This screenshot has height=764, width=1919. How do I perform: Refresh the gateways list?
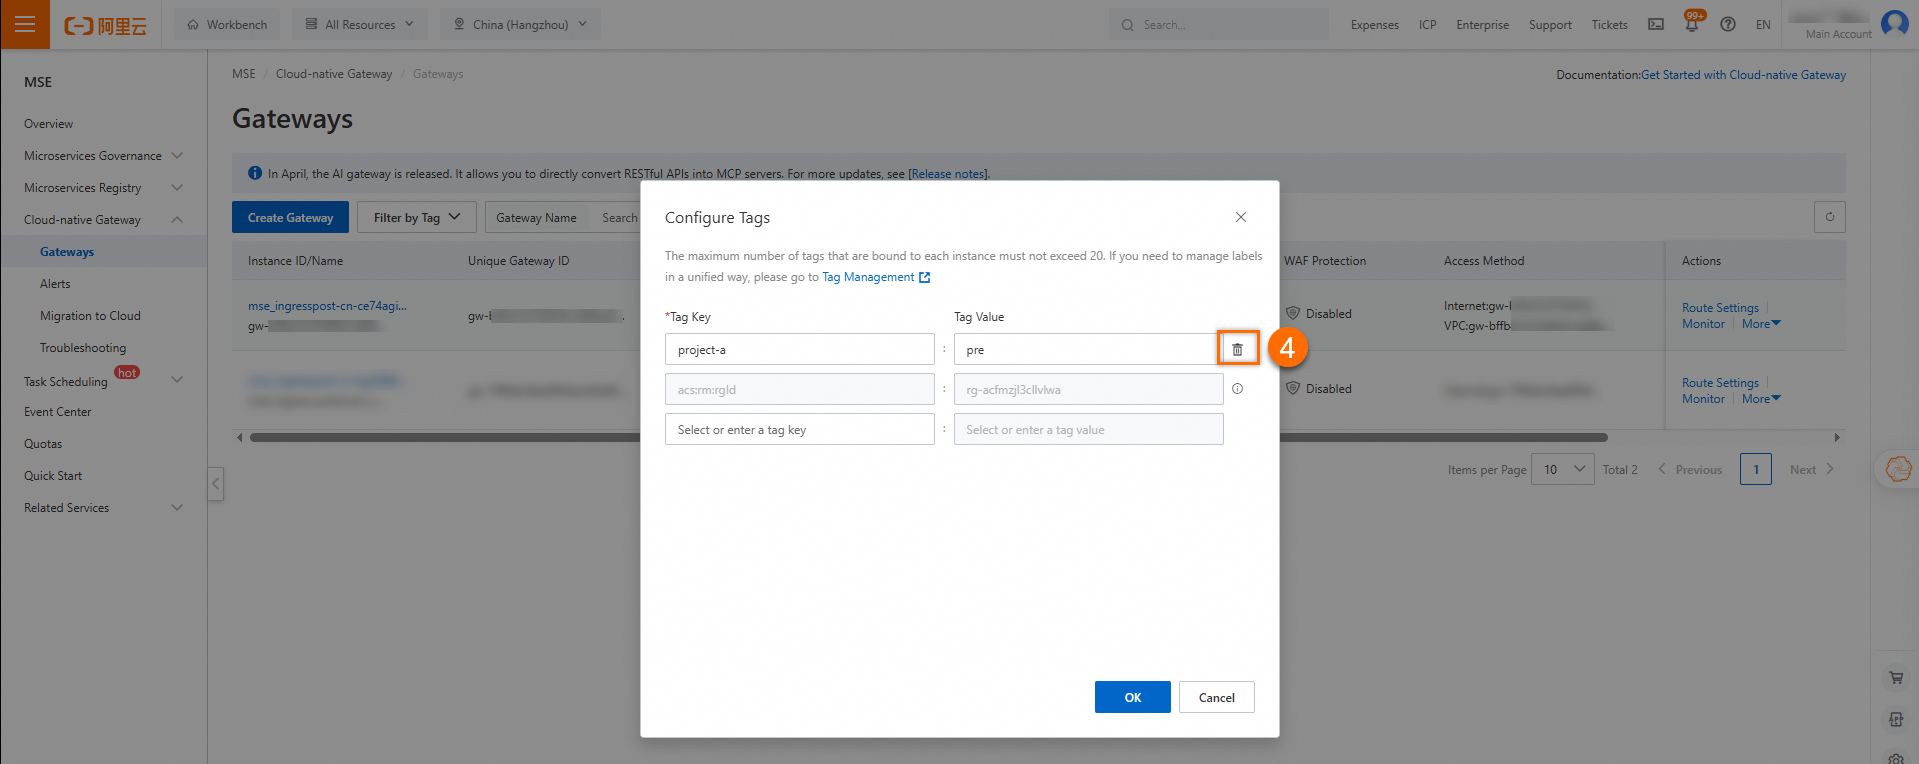(x=1829, y=217)
